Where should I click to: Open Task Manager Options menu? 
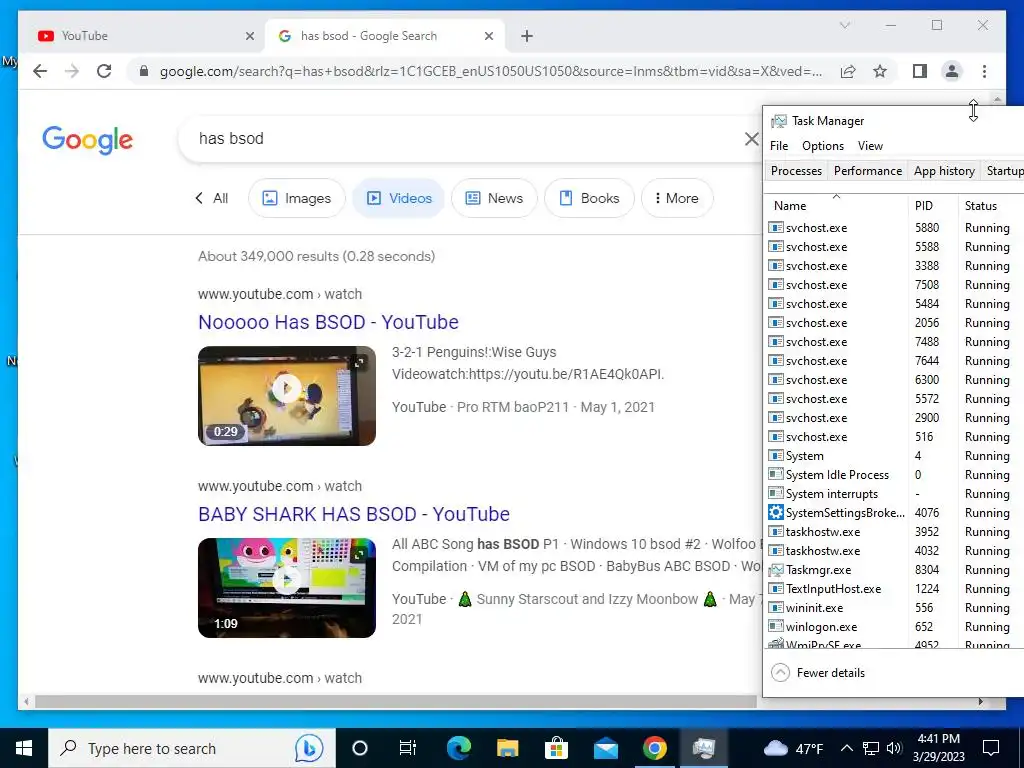click(x=823, y=146)
